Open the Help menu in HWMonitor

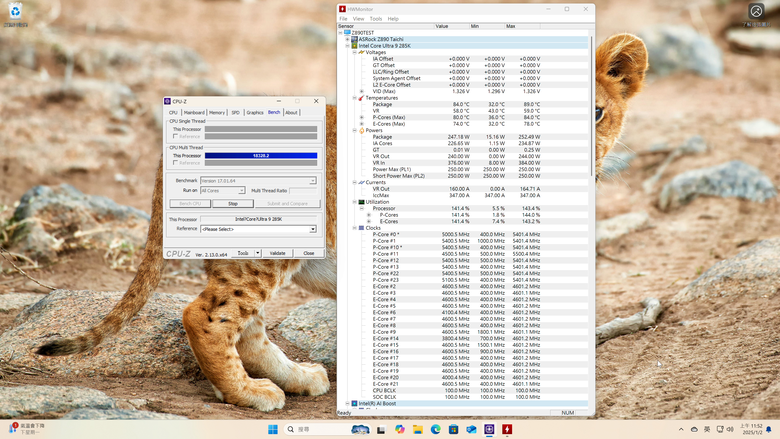[x=393, y=19]
